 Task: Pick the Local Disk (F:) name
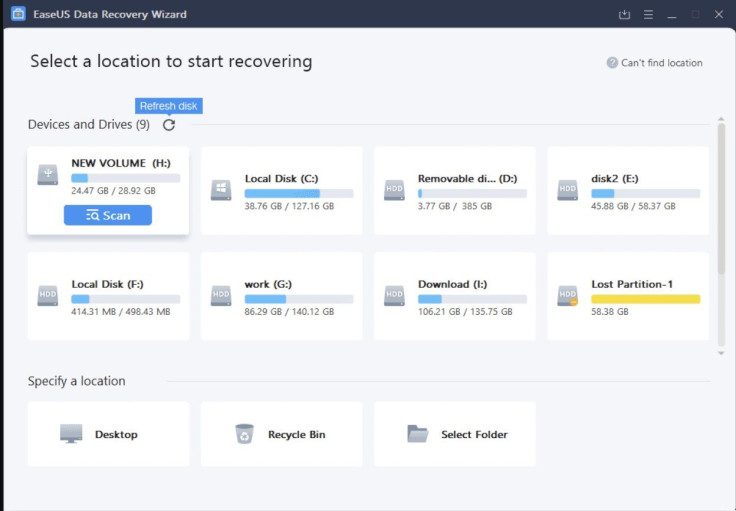[x=107, y=284]
